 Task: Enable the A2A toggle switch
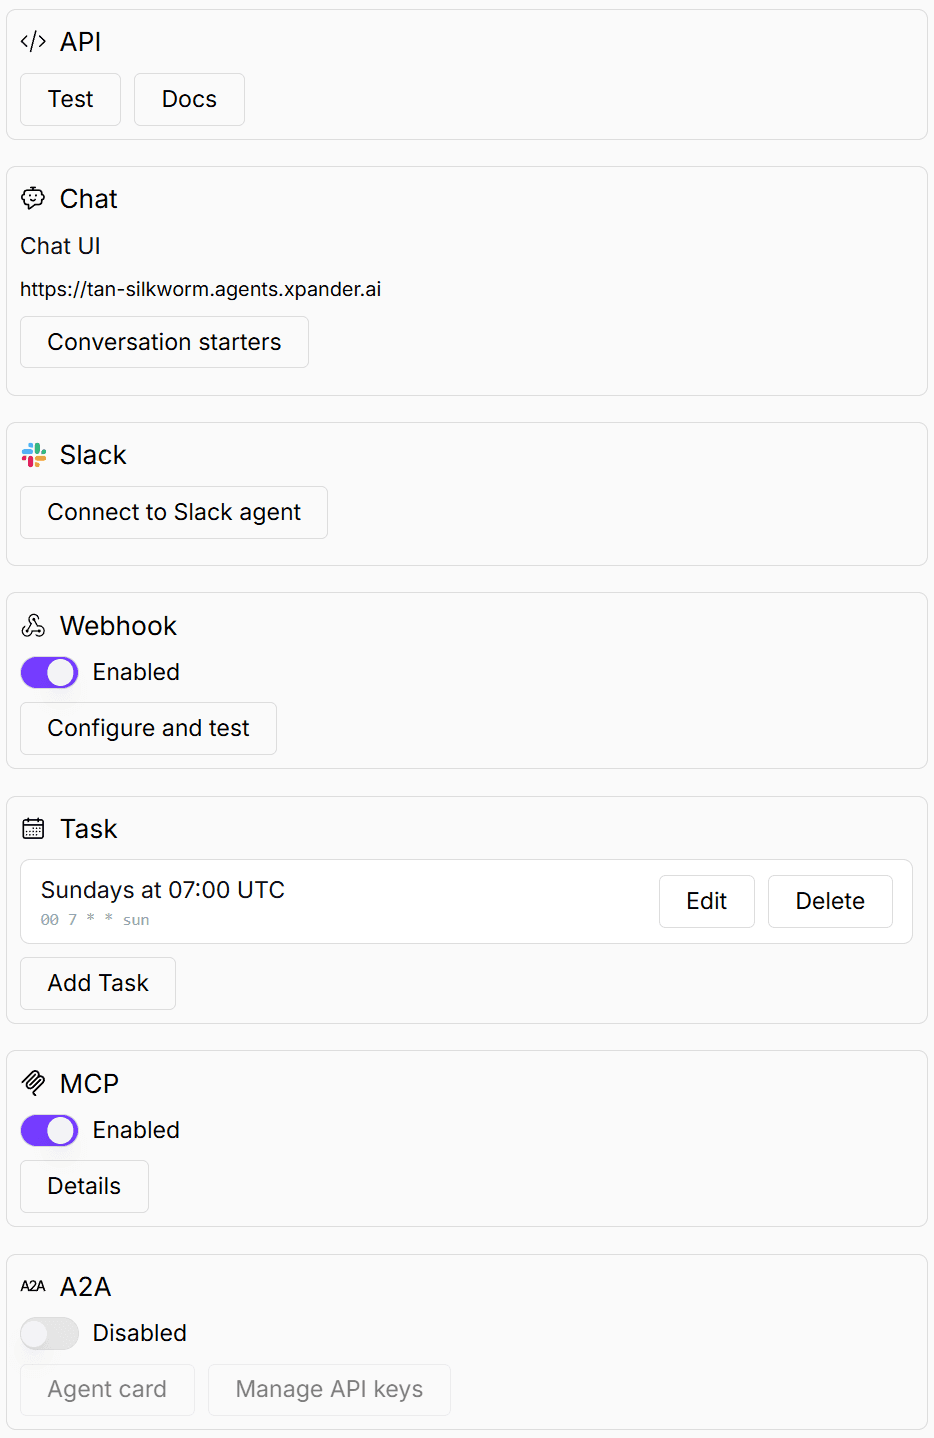(x=49, y=1333)
